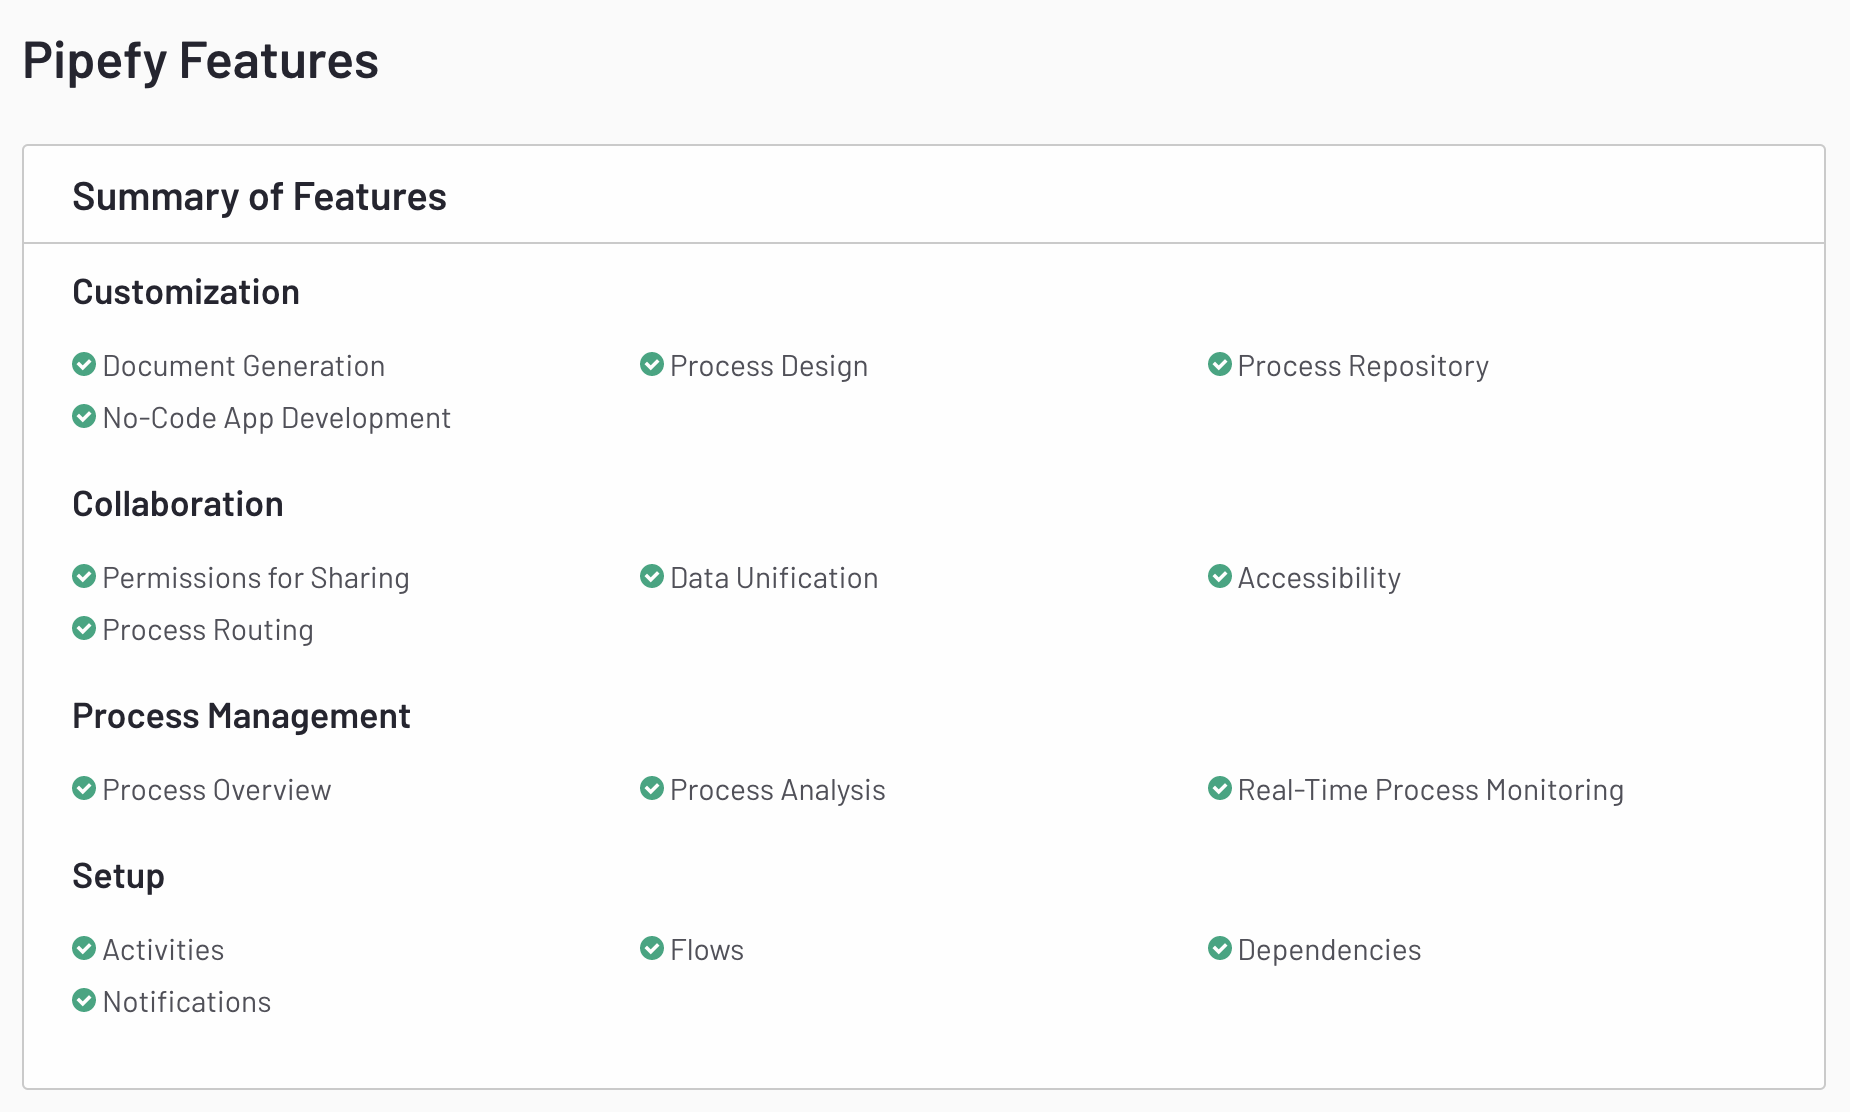Select the 'Real-Time Process Monitoring' text
This screenshot has width=1850, height=1112.
1431,790
